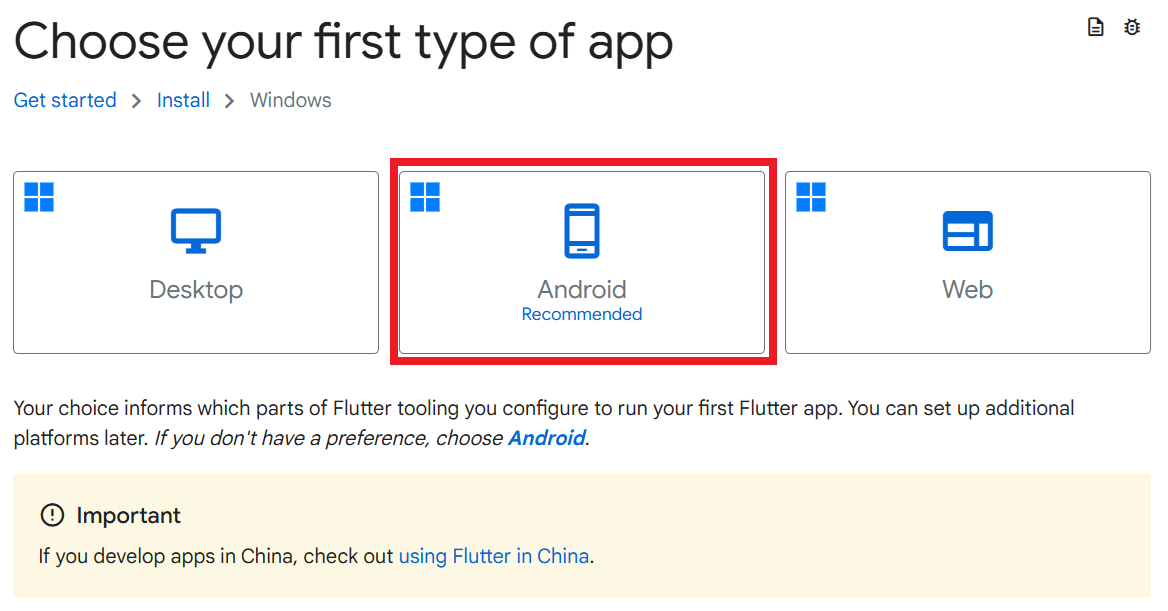Select the Desktop monitor icon
Viewport: 1168px width, 611px height.
(196, 230)
